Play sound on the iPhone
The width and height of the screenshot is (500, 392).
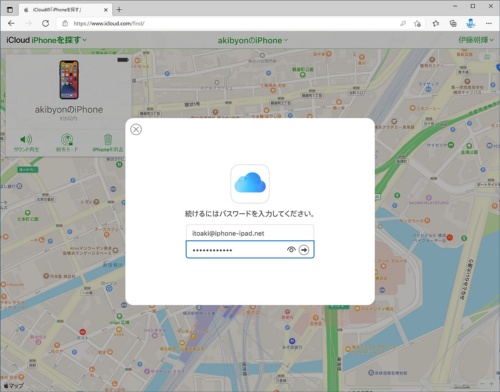(x=26, y=143)
